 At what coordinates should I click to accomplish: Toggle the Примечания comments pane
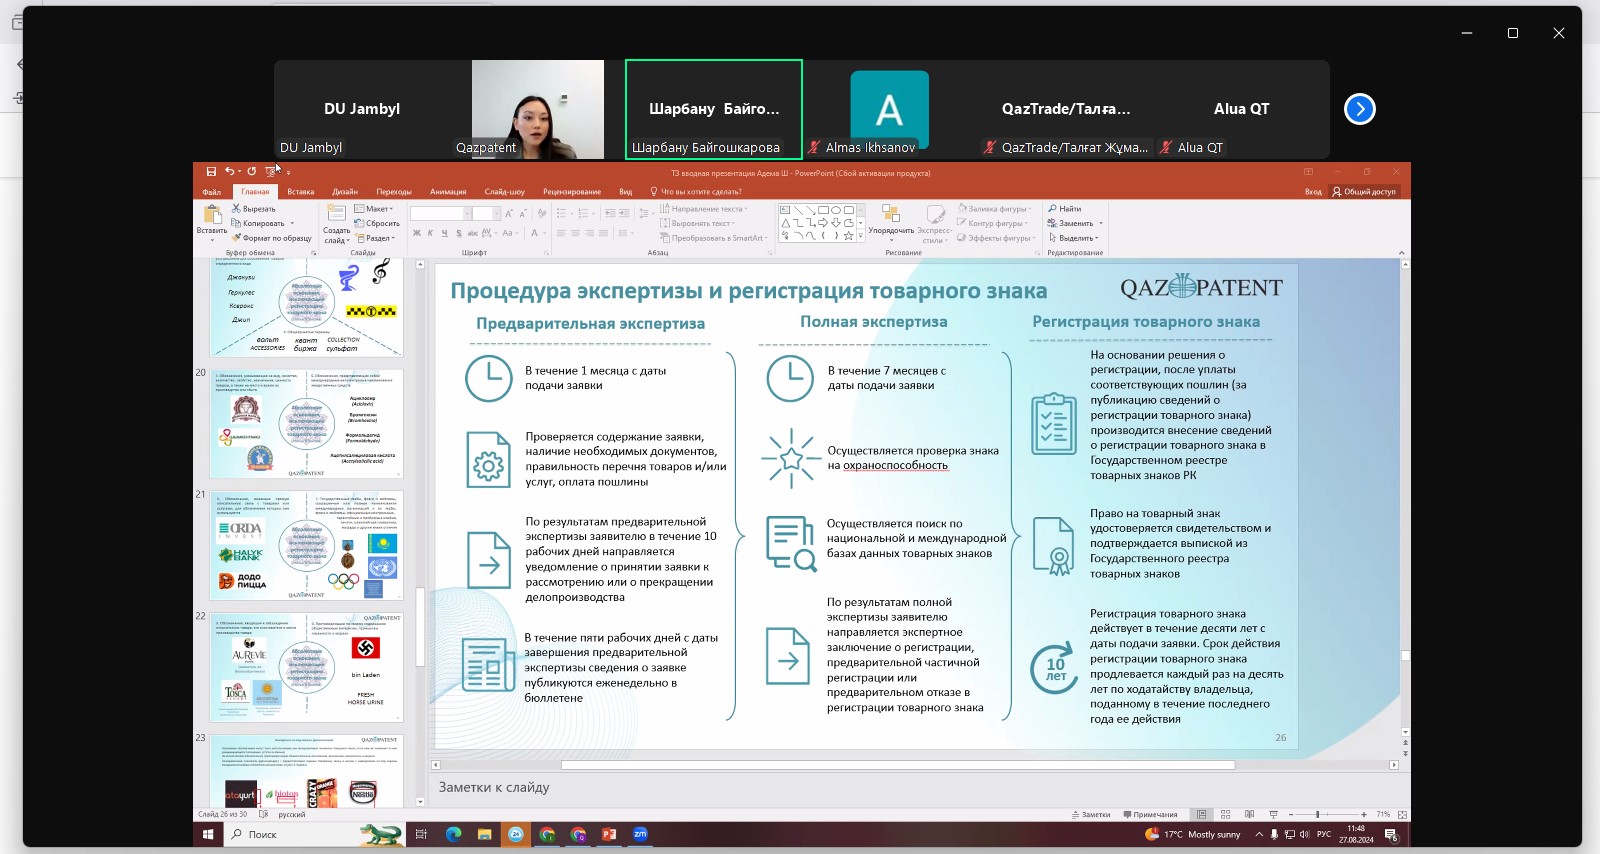tap(1150, 815)
